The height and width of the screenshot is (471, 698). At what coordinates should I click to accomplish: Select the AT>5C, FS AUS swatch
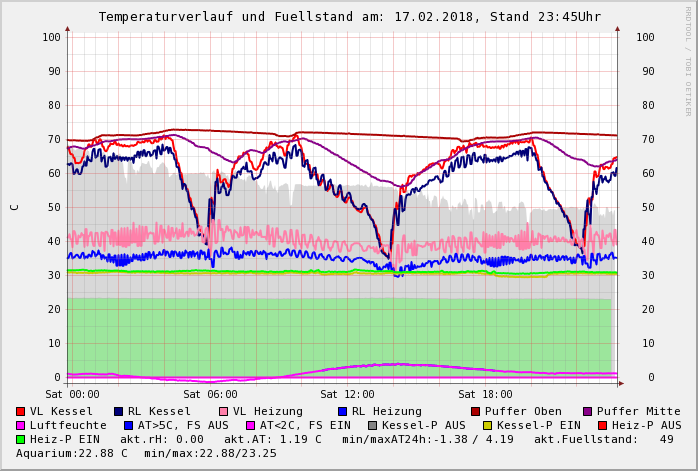coord(128,425)
